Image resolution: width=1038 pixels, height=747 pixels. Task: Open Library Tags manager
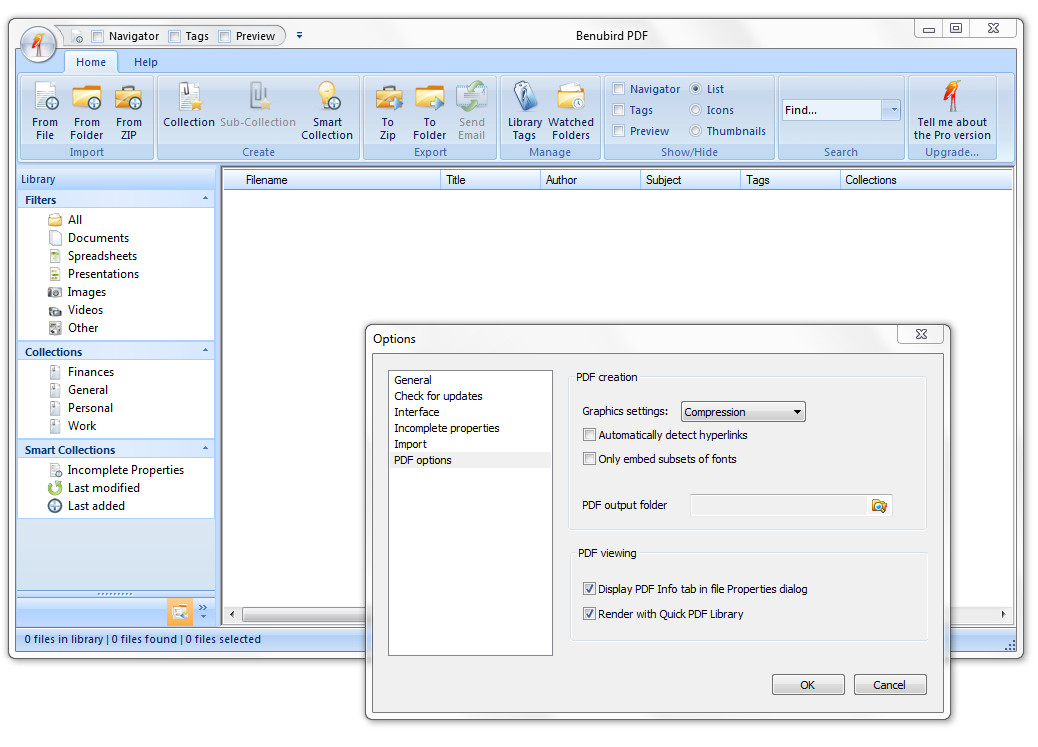(525, 111)
